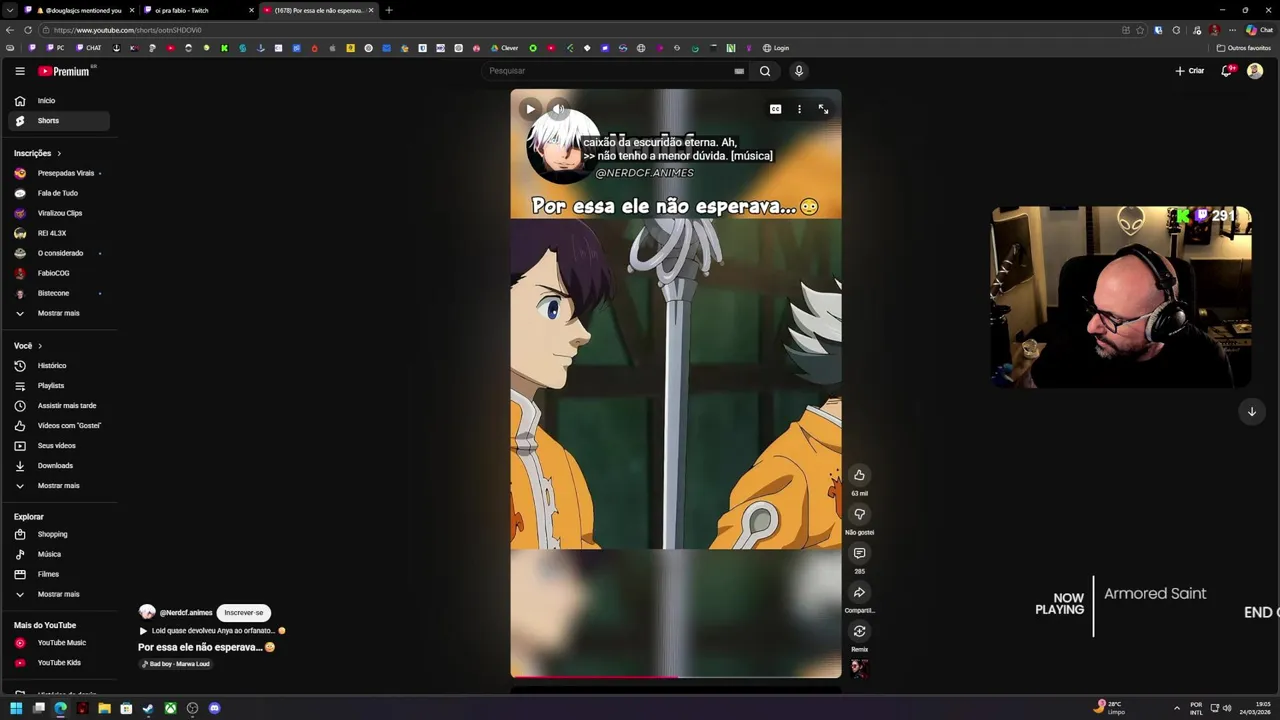This screenshot has width=1280, height=720.
Task: Select Shorts in the sidebar
Action: 58,121
